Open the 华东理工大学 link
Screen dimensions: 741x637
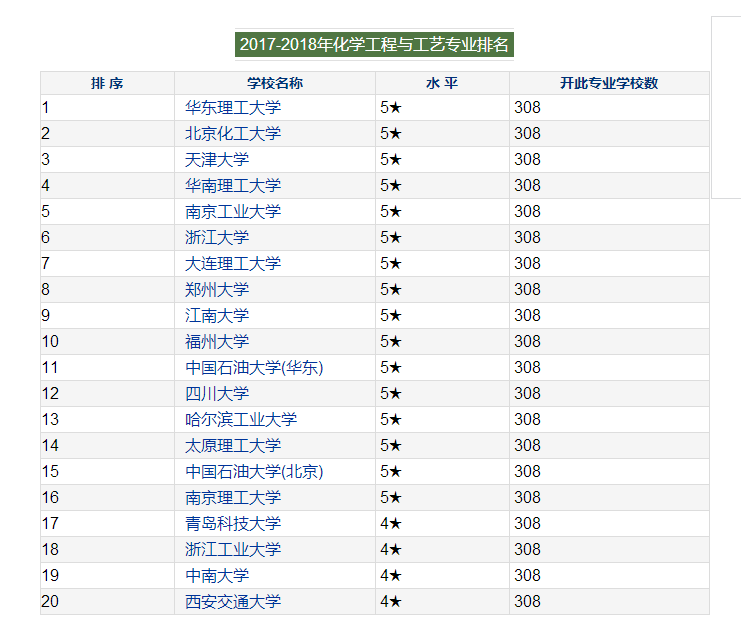tap(233, 107)
